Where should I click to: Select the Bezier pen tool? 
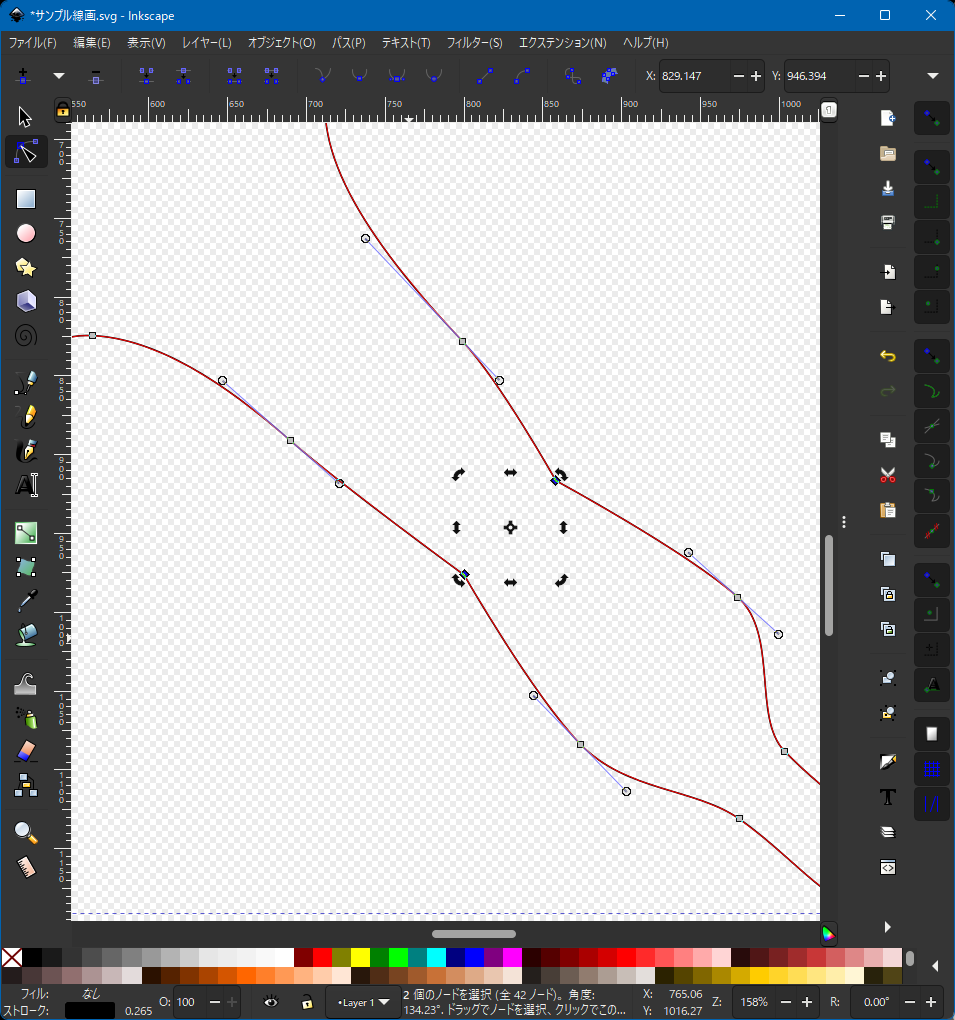[26, 382]
